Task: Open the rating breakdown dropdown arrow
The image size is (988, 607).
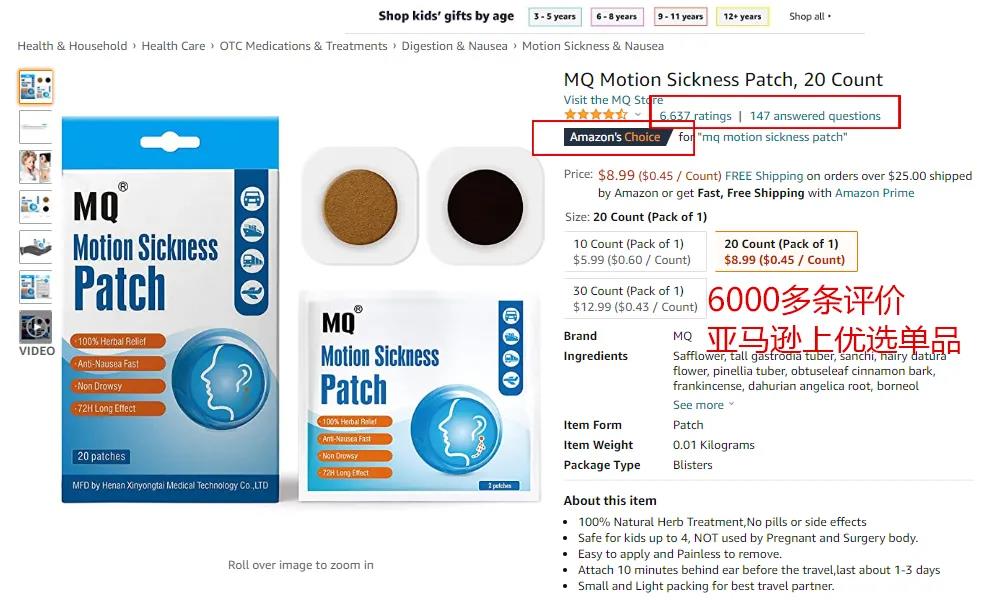Action: 638,115
